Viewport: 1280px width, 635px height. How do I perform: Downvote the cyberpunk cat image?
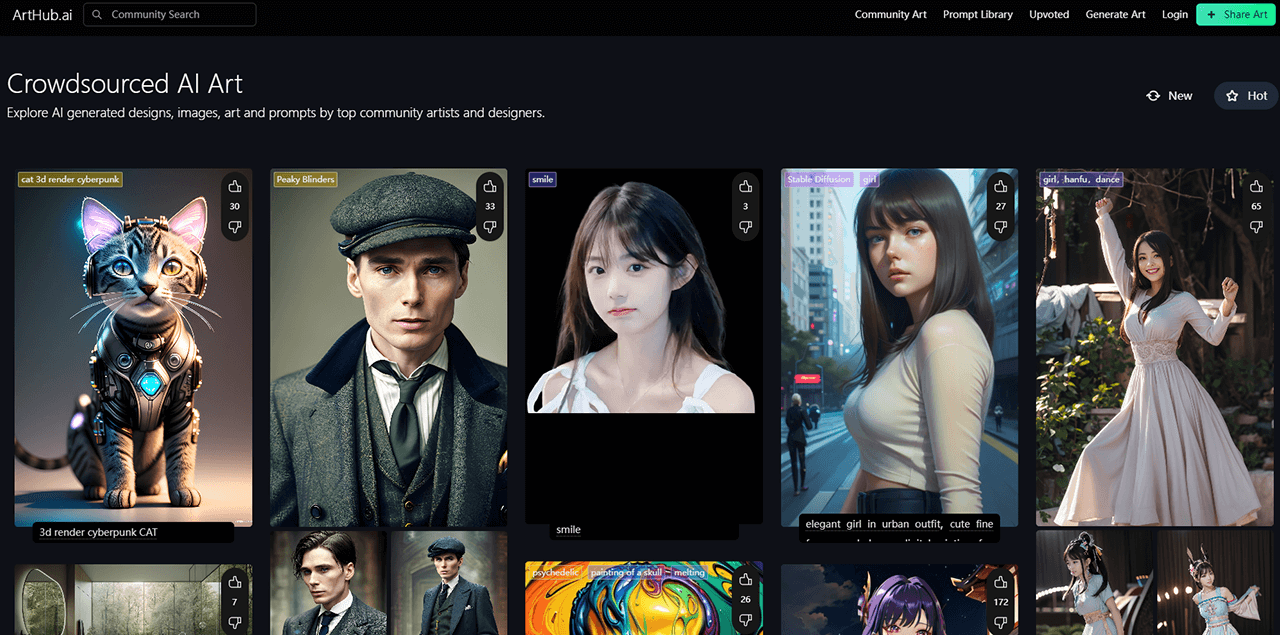235,227
